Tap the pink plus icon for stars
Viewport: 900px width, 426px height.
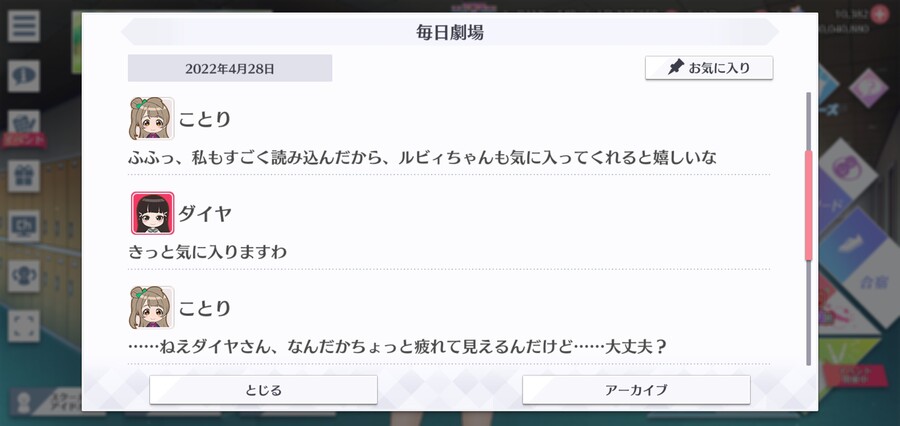point(879,14)
